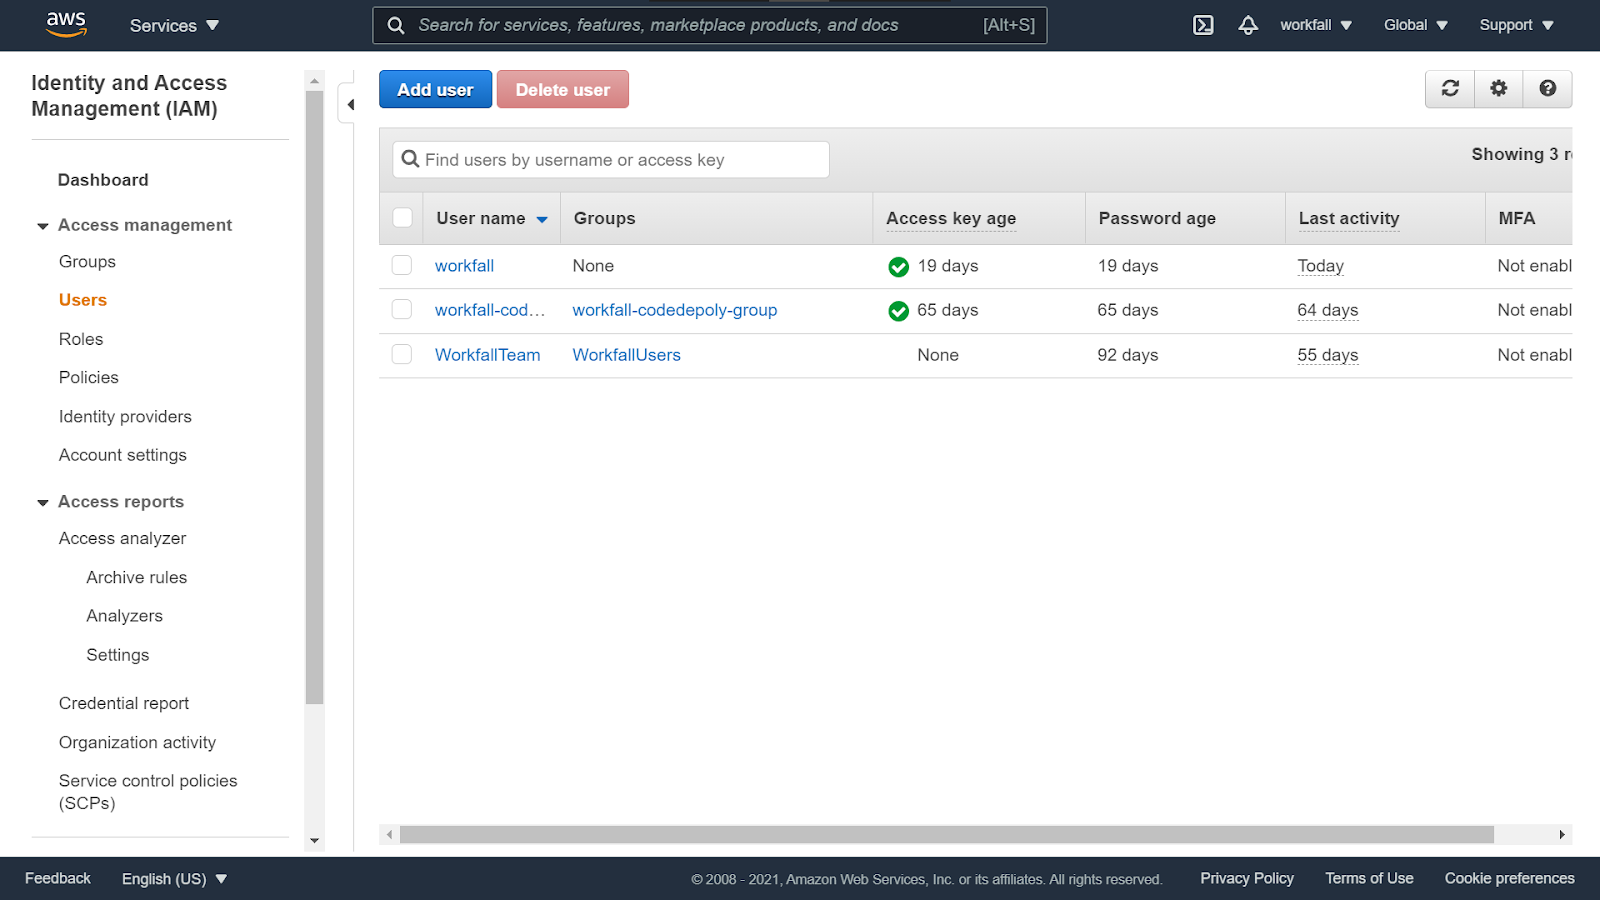Open the workfall-codedepoly-group link

675,310
